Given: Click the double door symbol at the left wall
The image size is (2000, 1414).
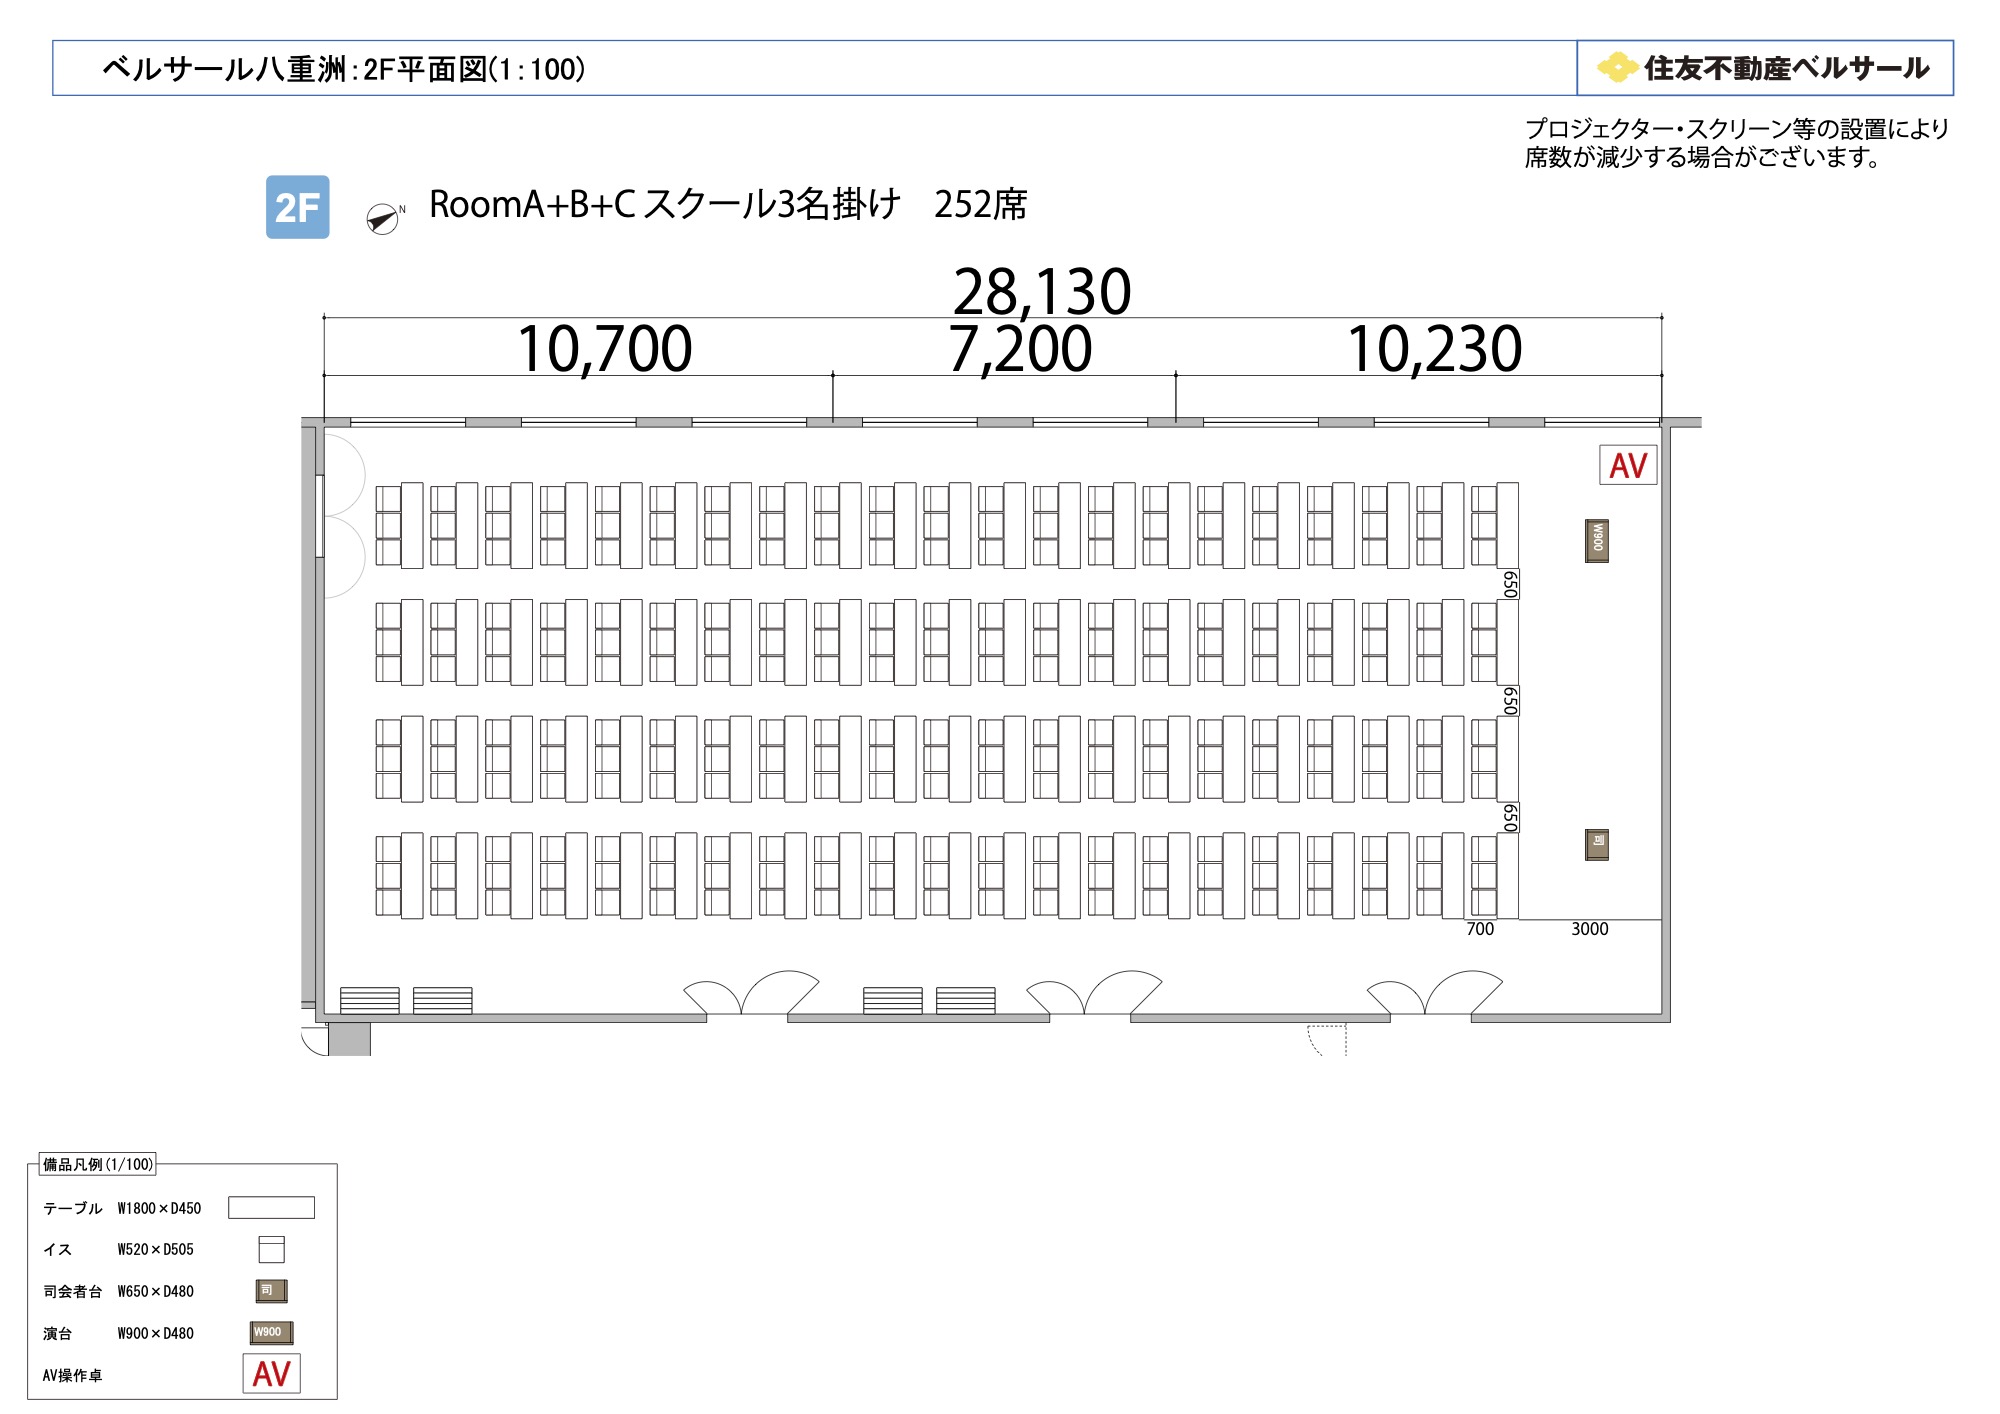Looking at the screenshot, I should 342,516.
